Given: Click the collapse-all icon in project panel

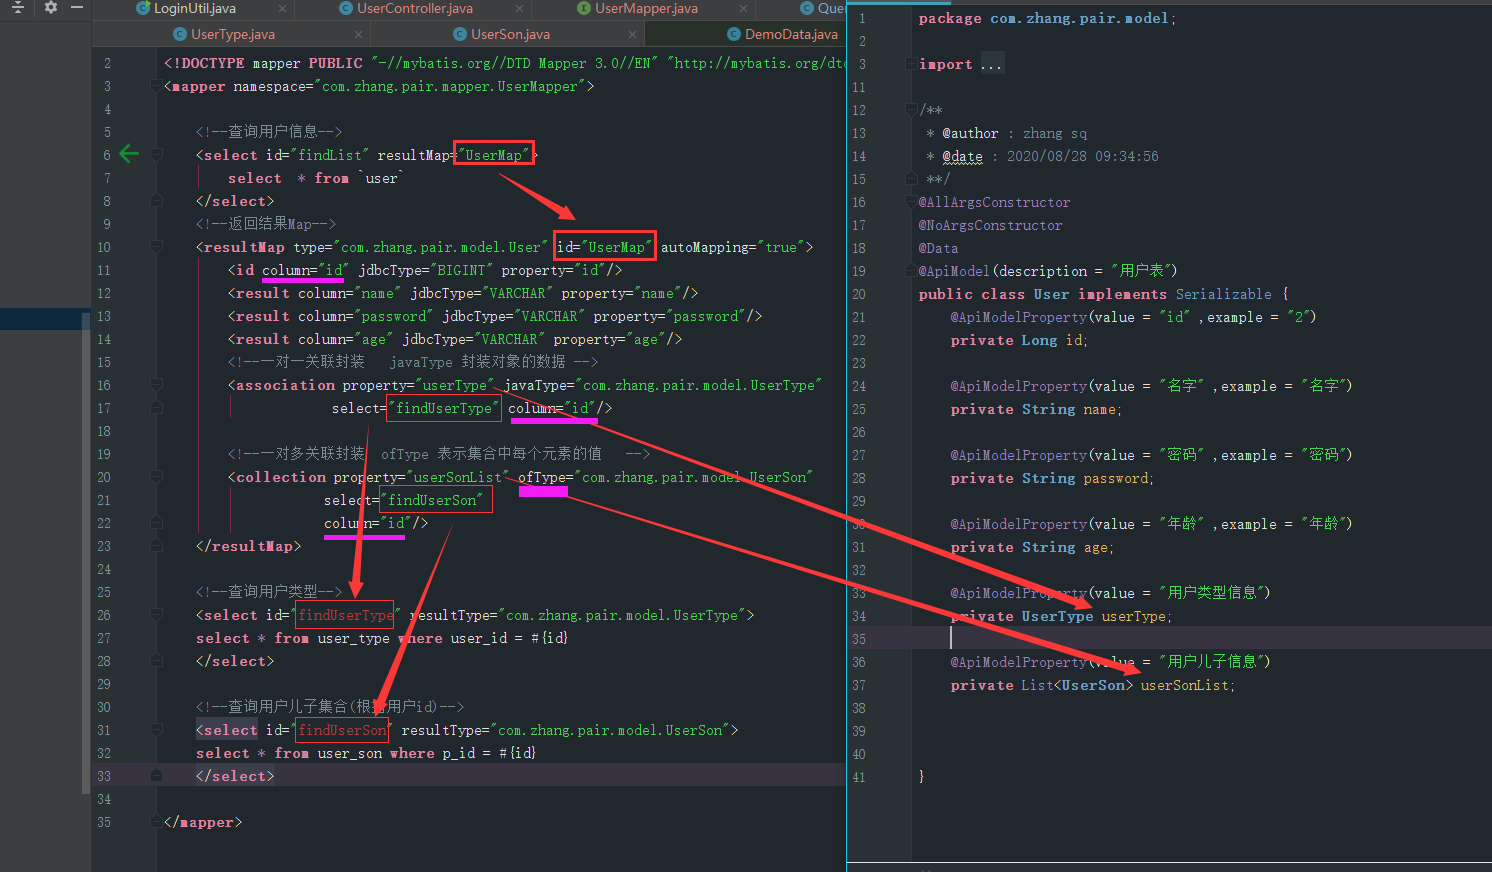Looking at the screenshot, I should point(17,7).
